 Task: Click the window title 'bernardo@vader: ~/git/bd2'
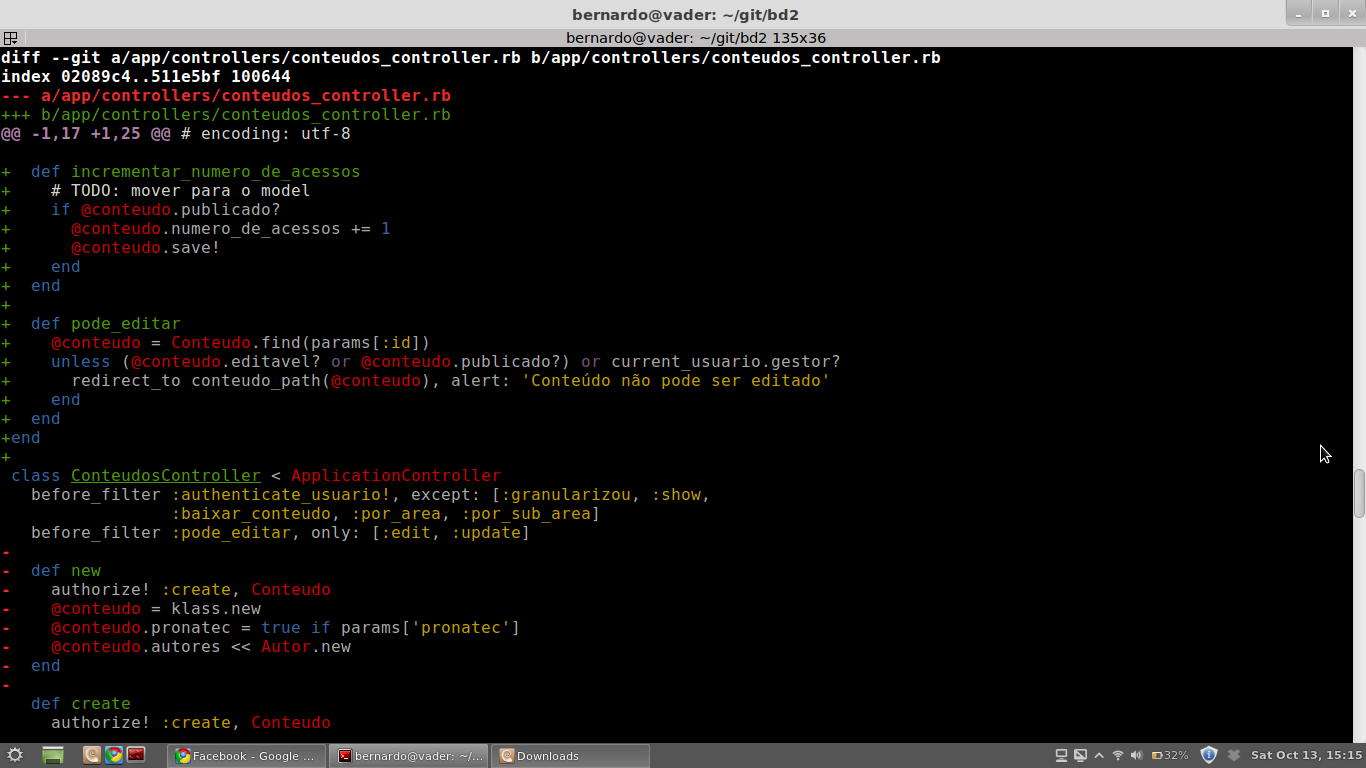tap(685, 15)
